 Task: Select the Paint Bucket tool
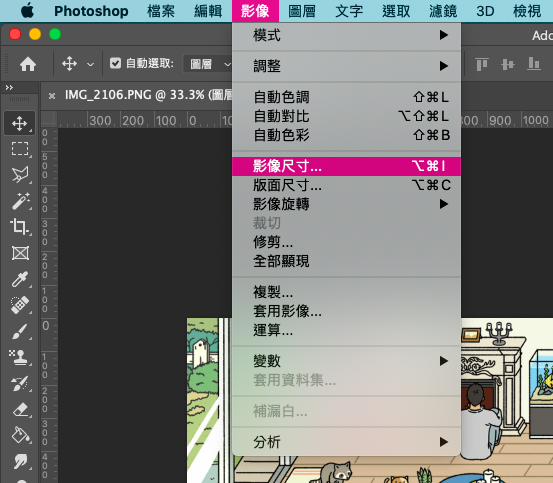point(20,435)
